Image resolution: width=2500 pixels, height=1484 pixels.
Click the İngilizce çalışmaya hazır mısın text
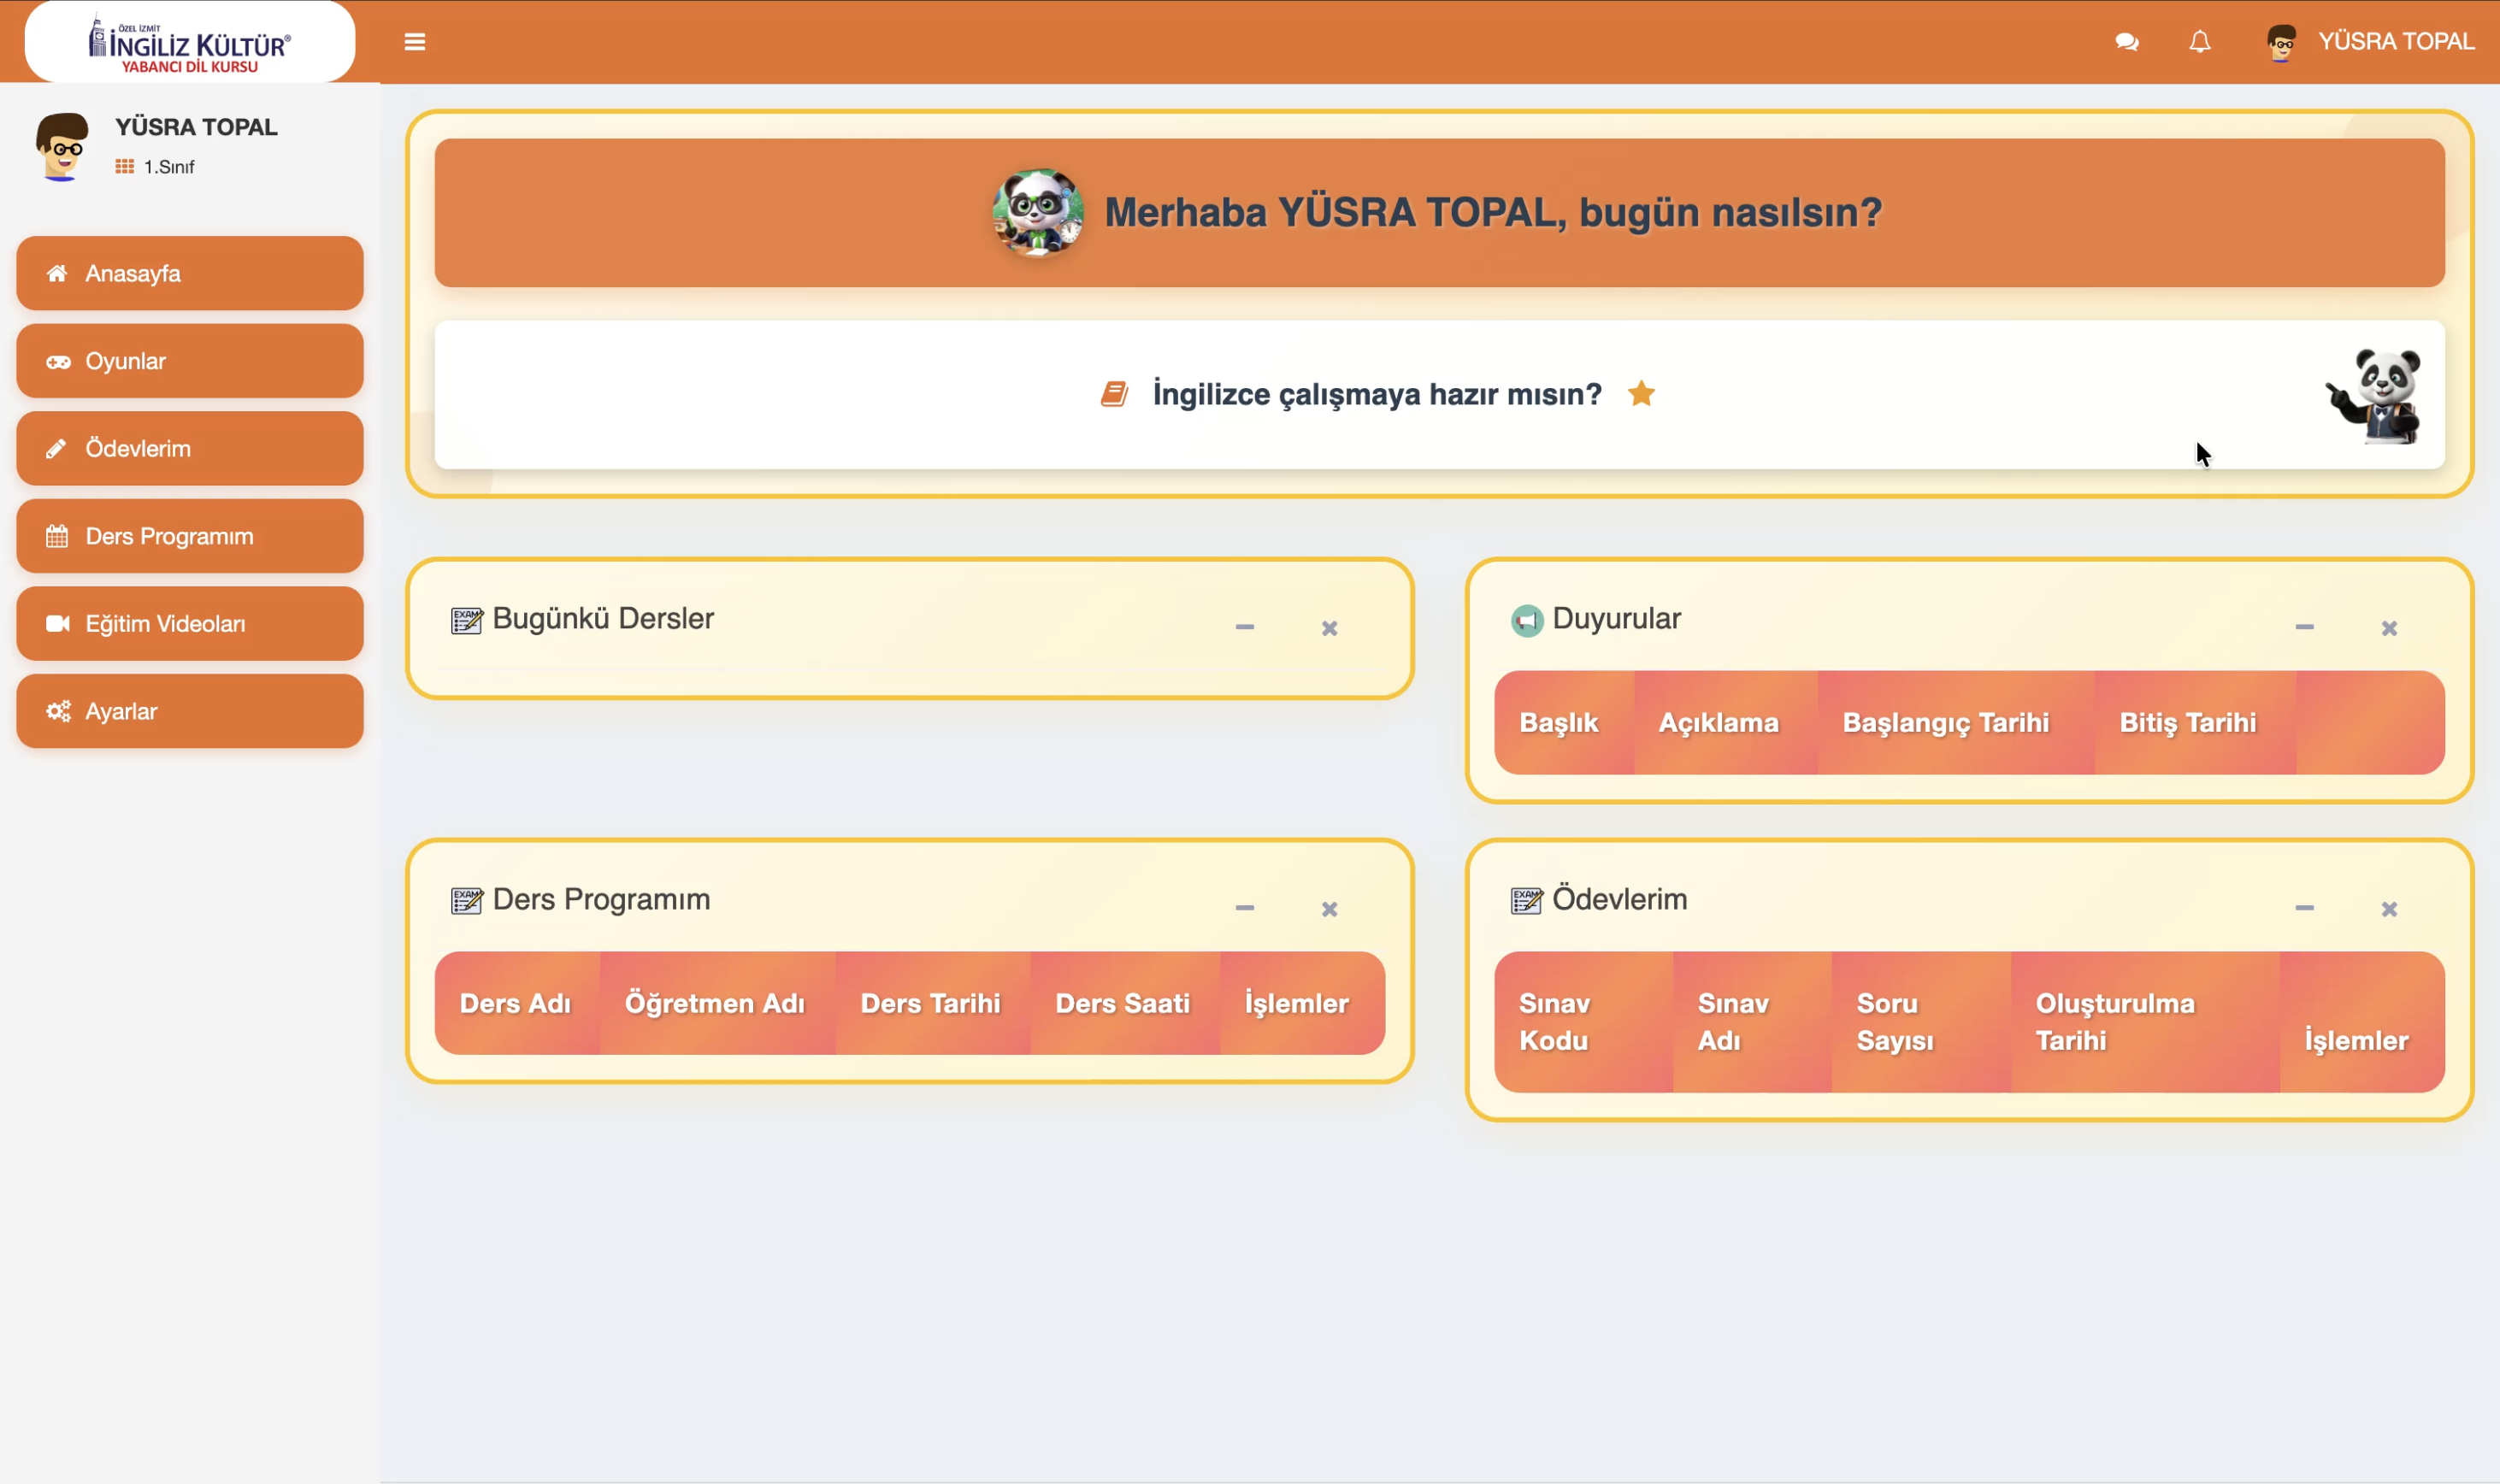(1378, 394)
